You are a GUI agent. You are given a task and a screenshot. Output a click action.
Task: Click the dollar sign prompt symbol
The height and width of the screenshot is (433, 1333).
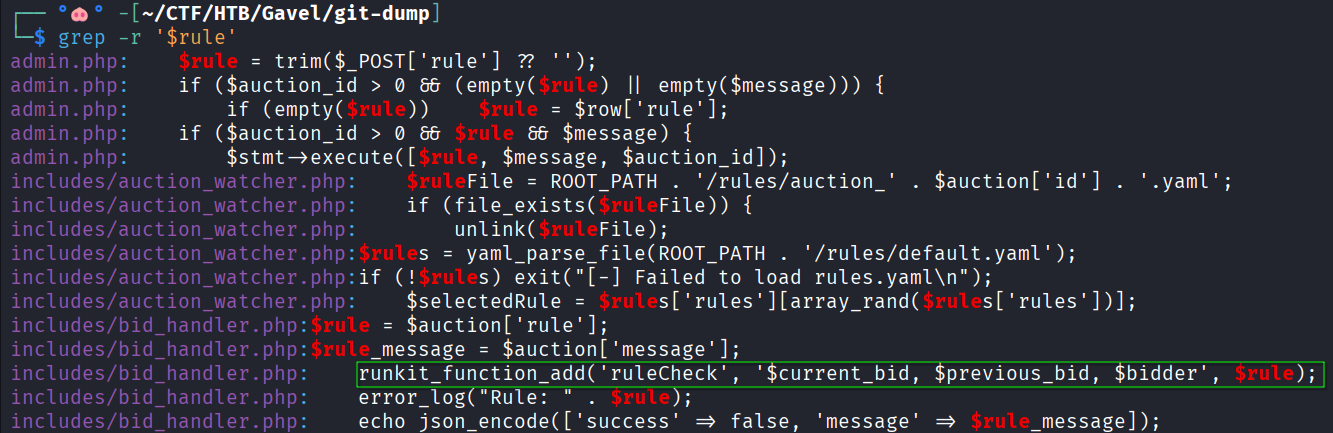coord(40,37)
